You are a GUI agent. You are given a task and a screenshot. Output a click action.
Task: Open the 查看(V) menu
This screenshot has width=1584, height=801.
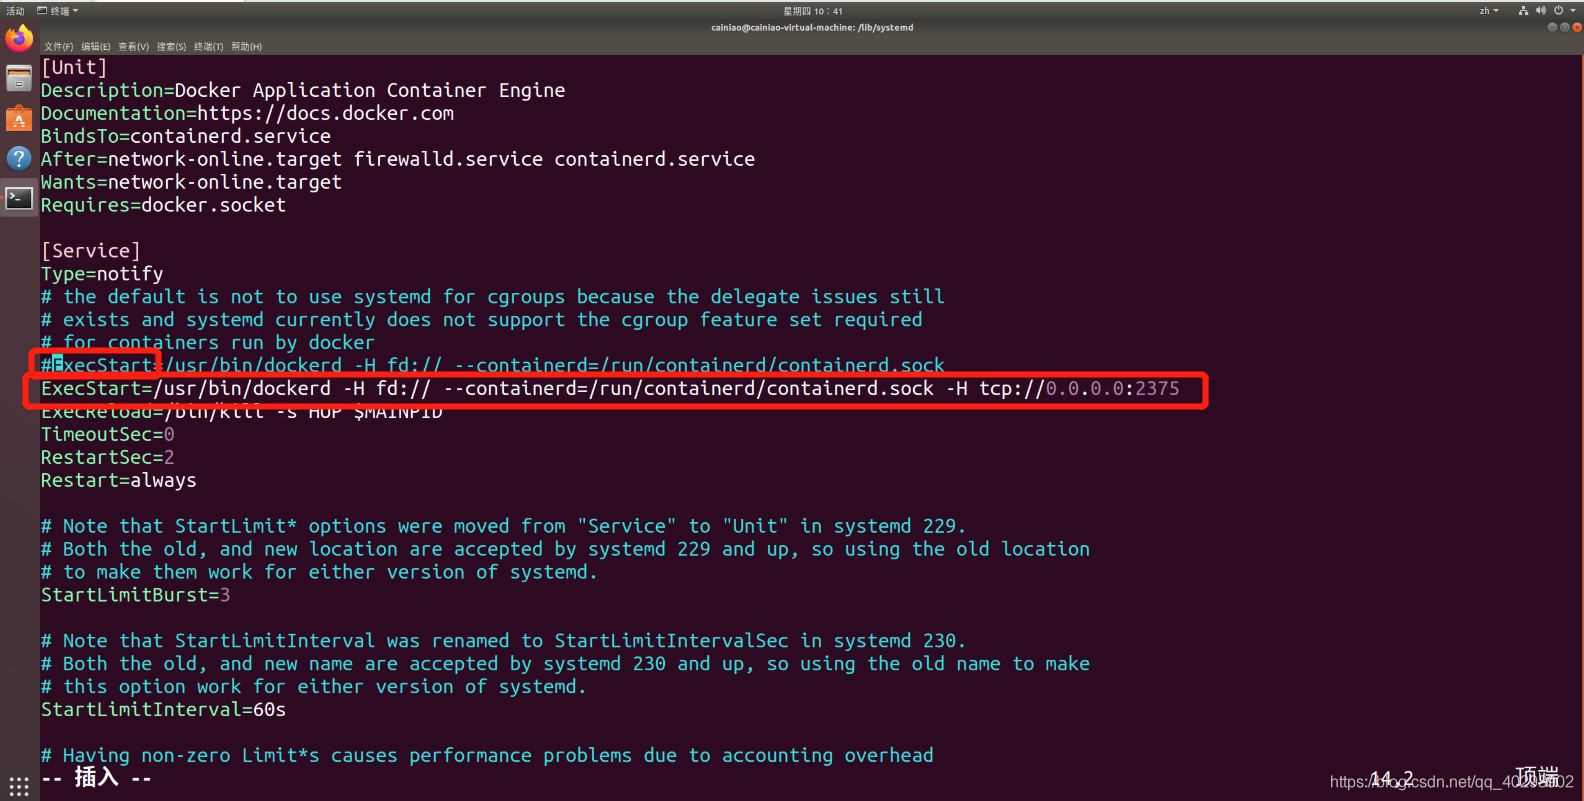pyautogui.click(x=133, y=47)
